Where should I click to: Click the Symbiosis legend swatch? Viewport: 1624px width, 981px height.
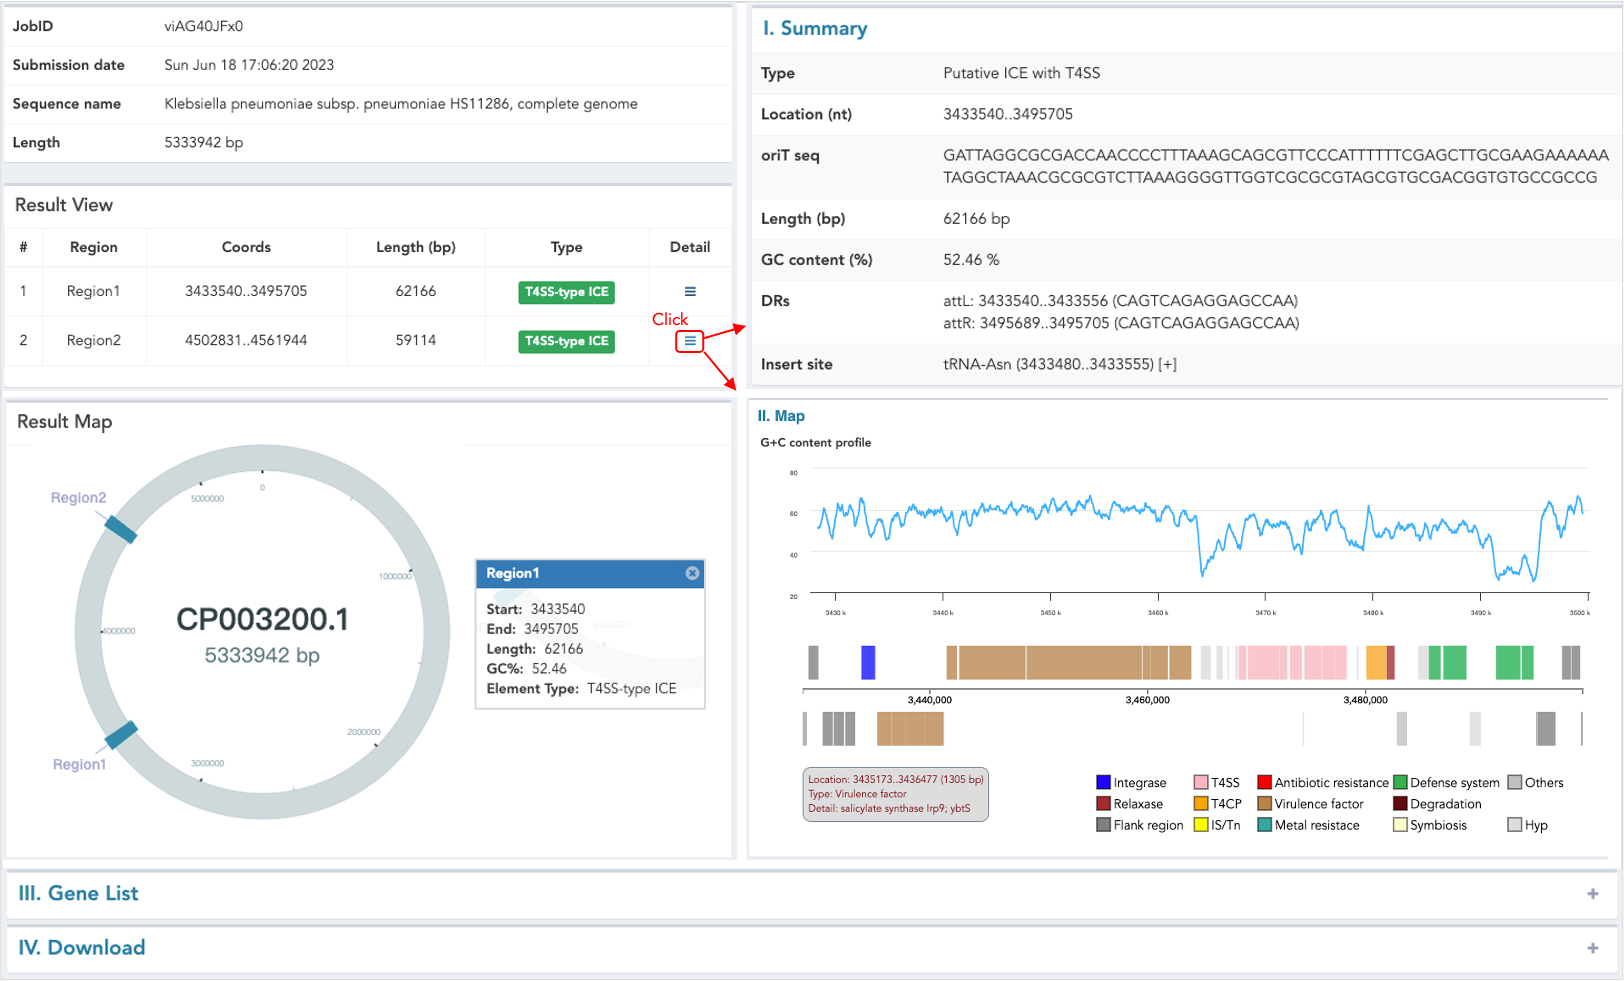pos(1400,825)
